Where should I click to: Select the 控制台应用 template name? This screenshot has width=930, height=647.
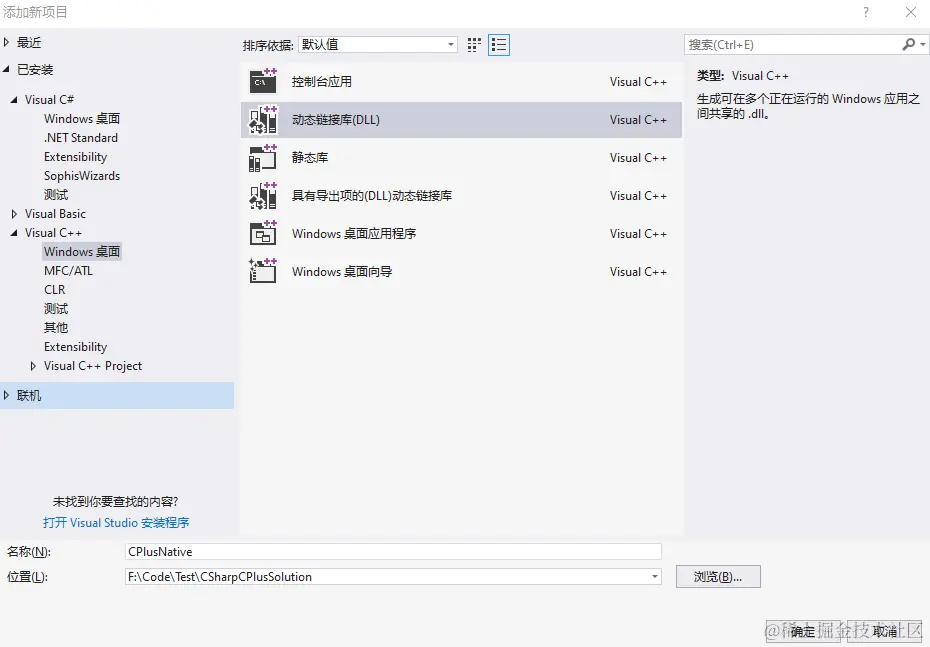pos(321,81)
